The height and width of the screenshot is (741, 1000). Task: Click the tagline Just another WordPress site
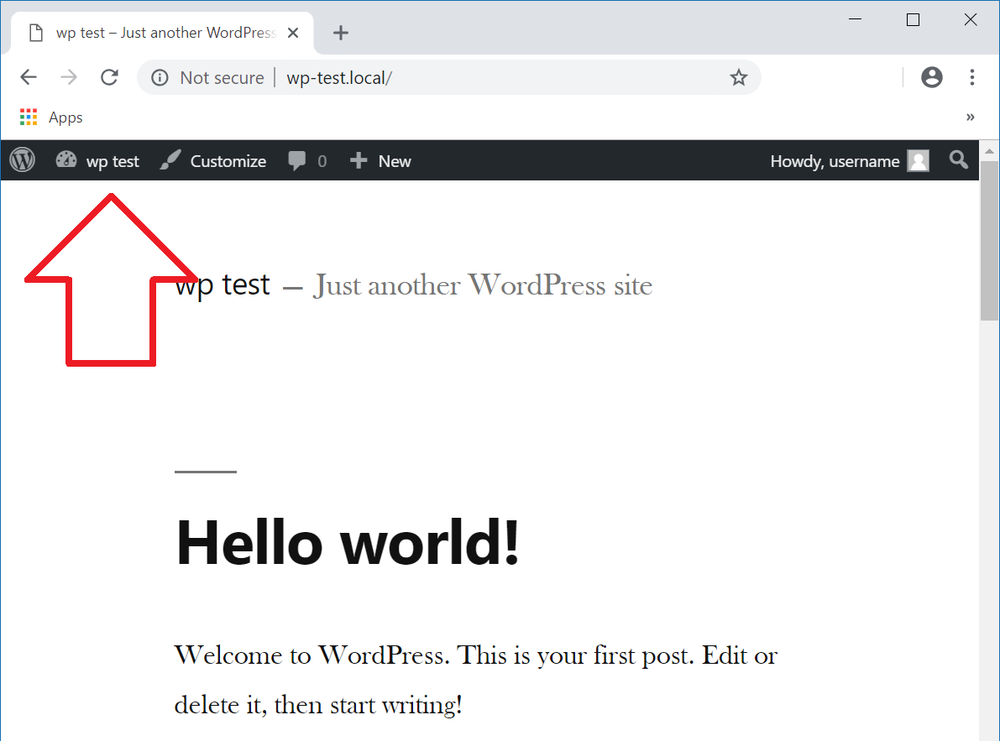tap(483, 285)
